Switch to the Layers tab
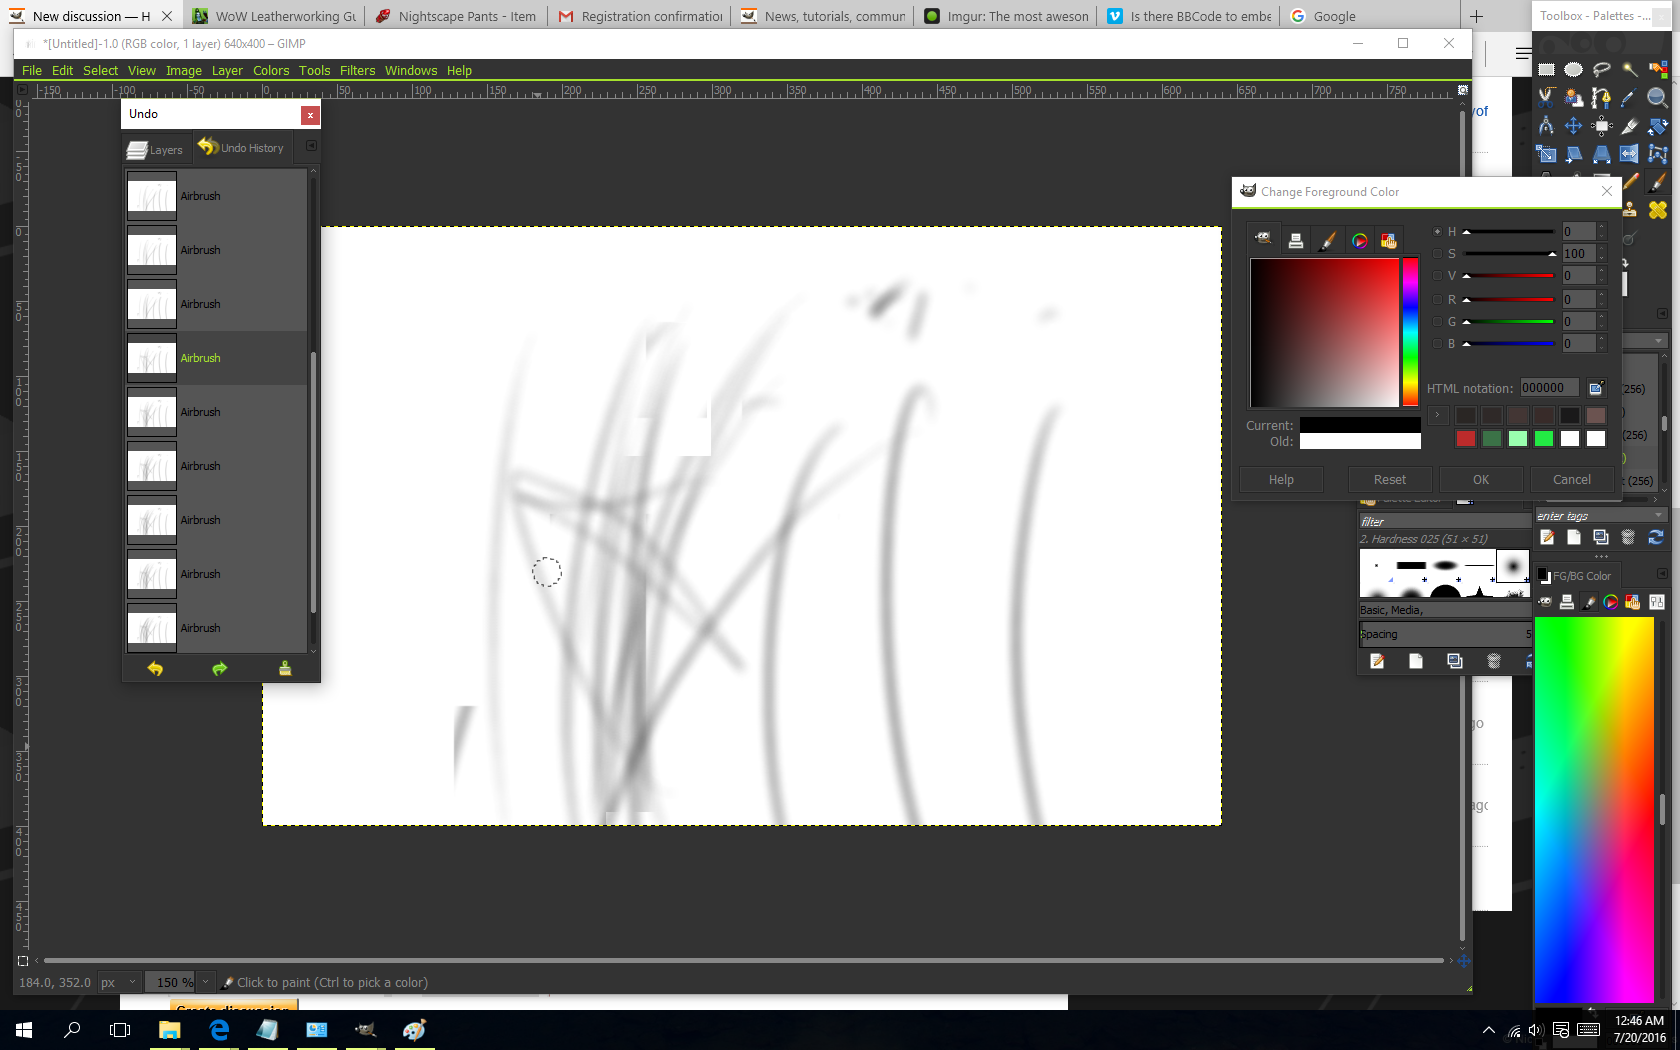The height and width of the screenshot is (1050, 1680). point(156,149)
